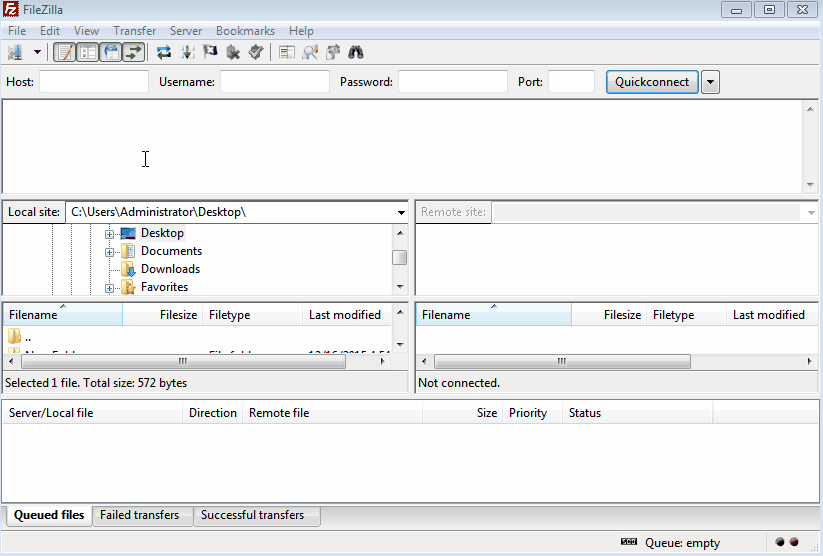Open the Help menu
823x556 pixels.
point(301,31)
